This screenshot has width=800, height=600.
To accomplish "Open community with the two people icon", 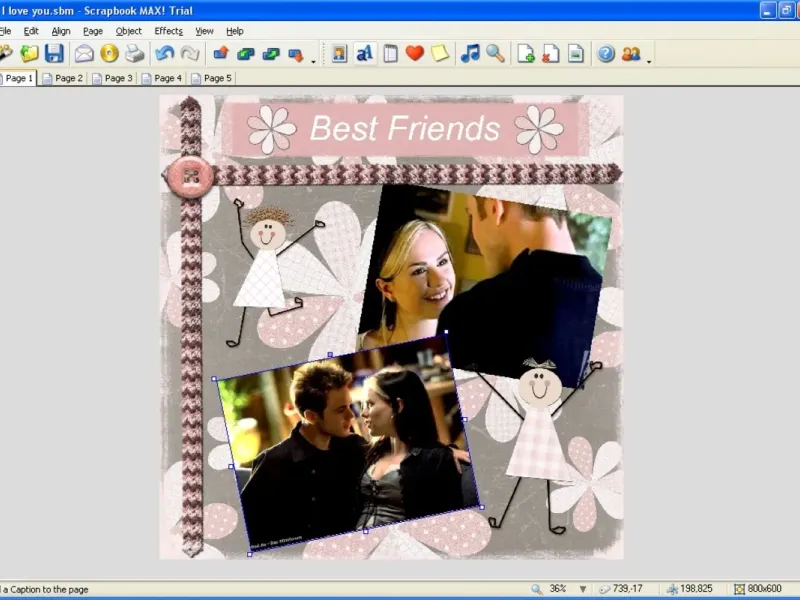I will pos(631,54).
